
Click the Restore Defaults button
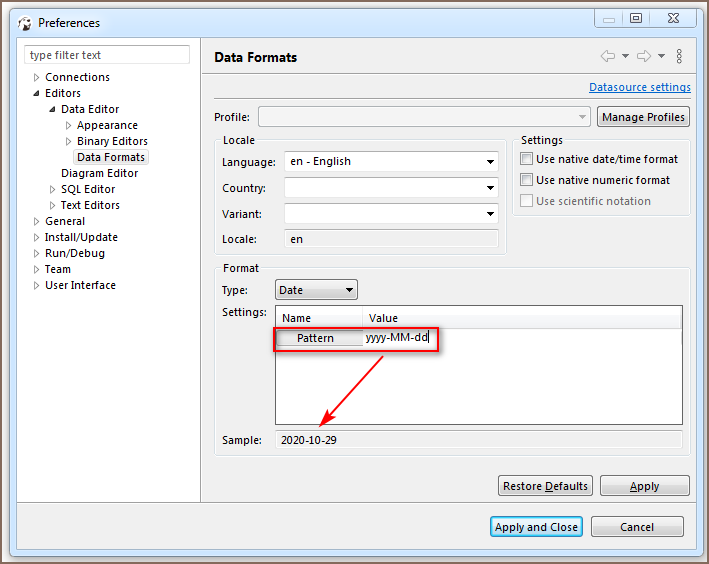coord(545,486)
